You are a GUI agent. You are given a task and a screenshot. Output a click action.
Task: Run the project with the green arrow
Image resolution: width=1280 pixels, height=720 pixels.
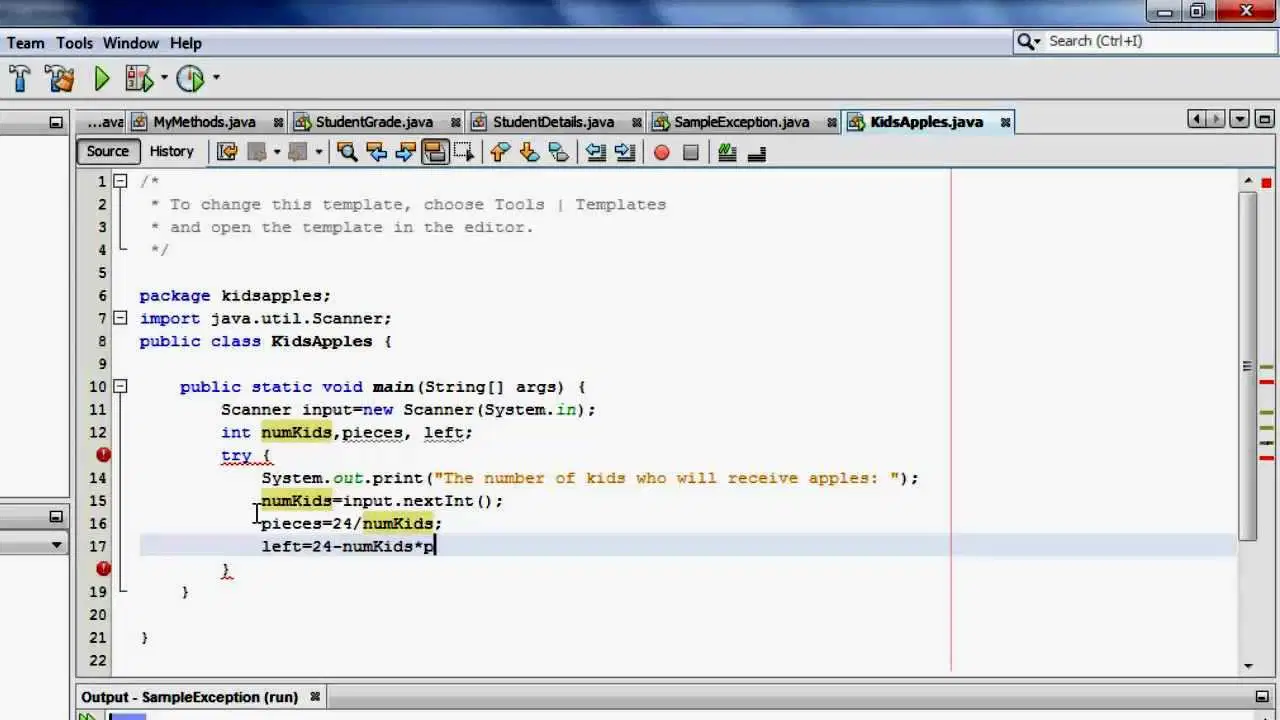pos(102,78)
